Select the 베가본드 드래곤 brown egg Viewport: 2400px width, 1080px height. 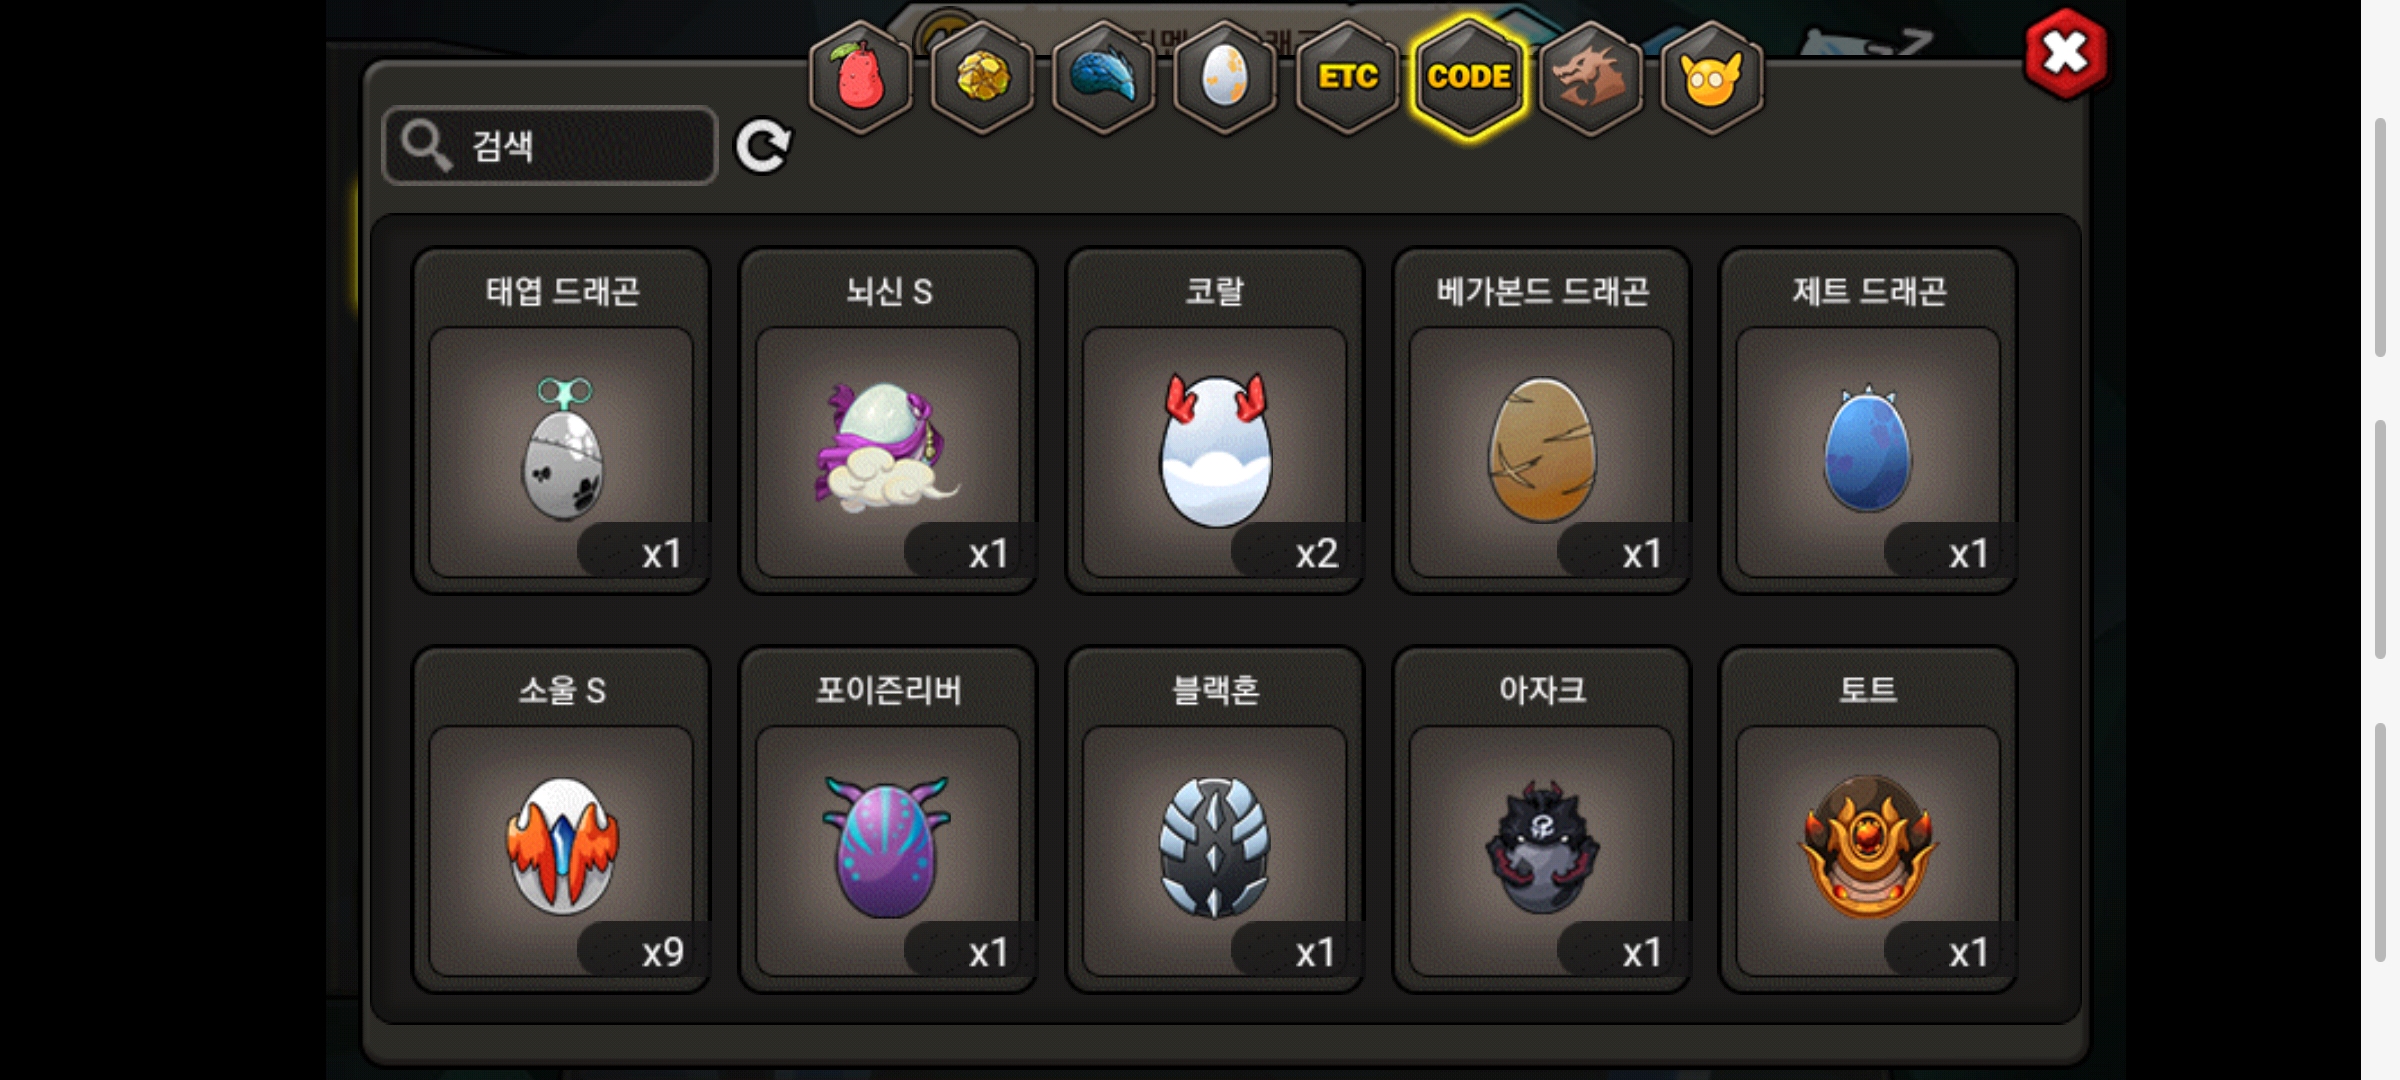click(x=1541, y=421)
